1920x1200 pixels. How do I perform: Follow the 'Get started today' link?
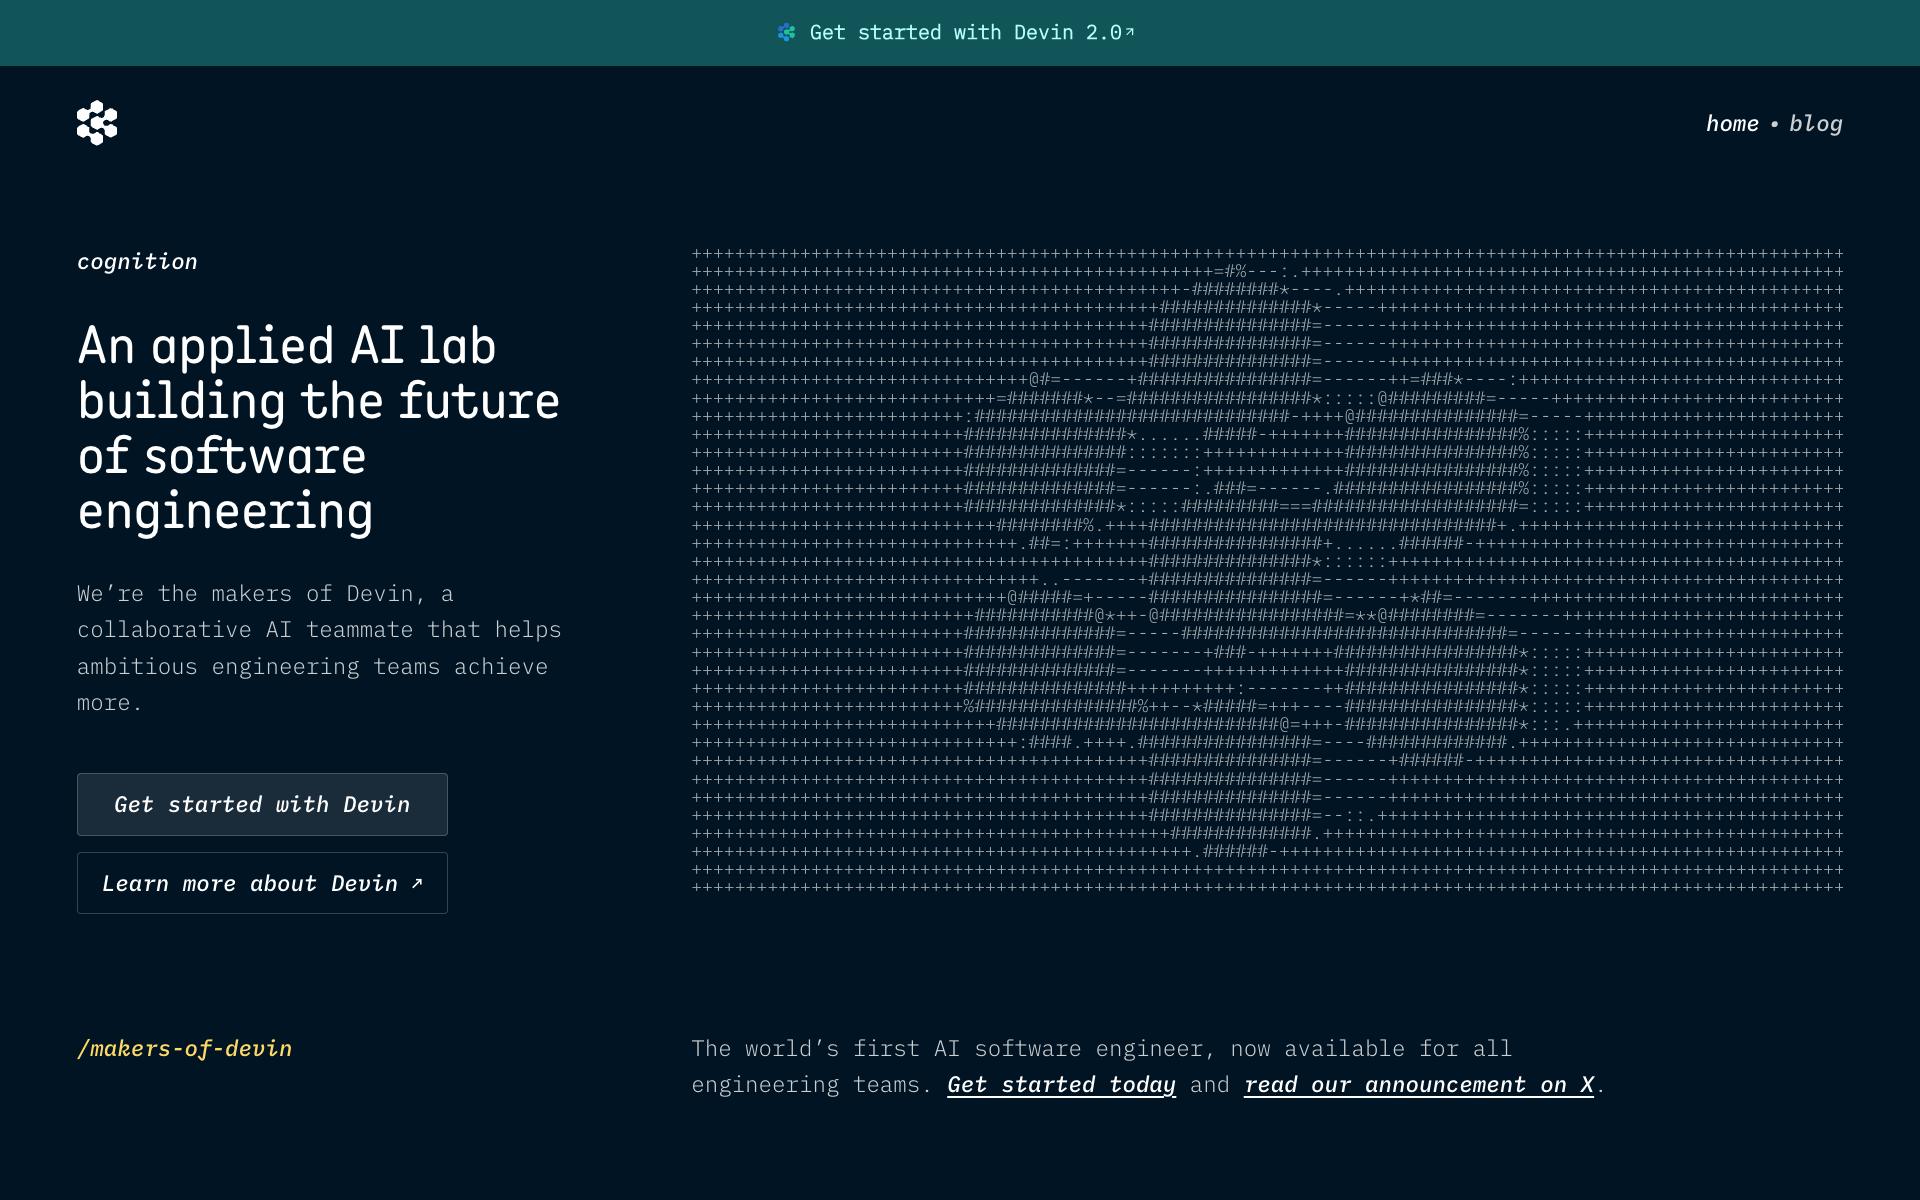[1061, 1085]
